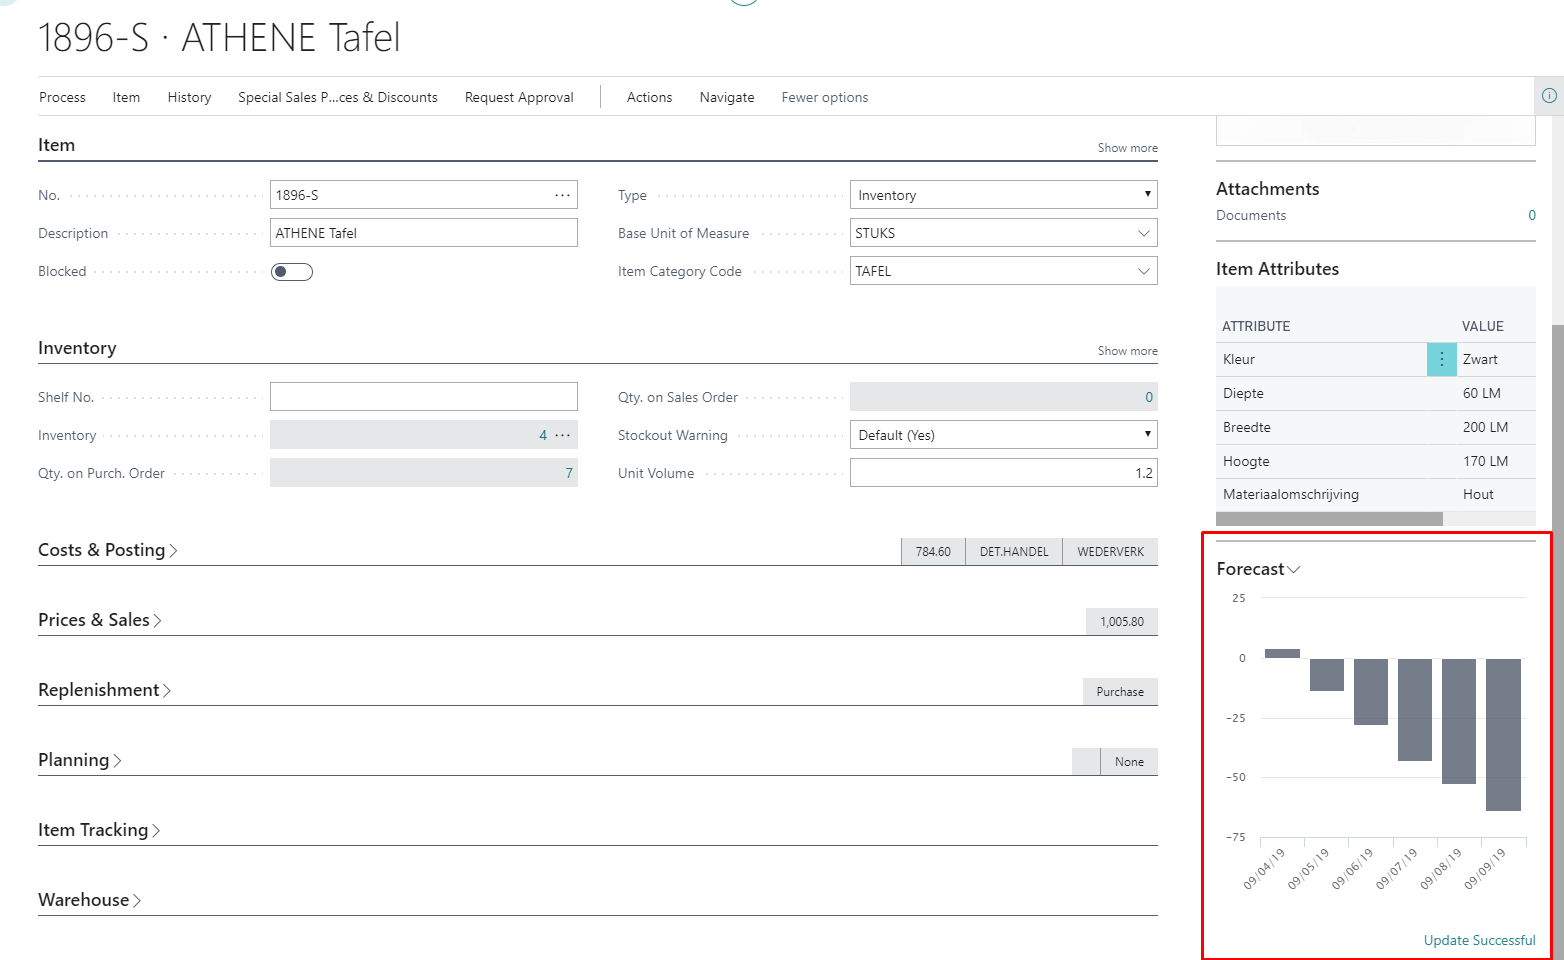Image resolution: width=1564 pixels, height=960 pixels.
Task: Open Special Sales Prices & Discounts menu
Action: [338, 97]
